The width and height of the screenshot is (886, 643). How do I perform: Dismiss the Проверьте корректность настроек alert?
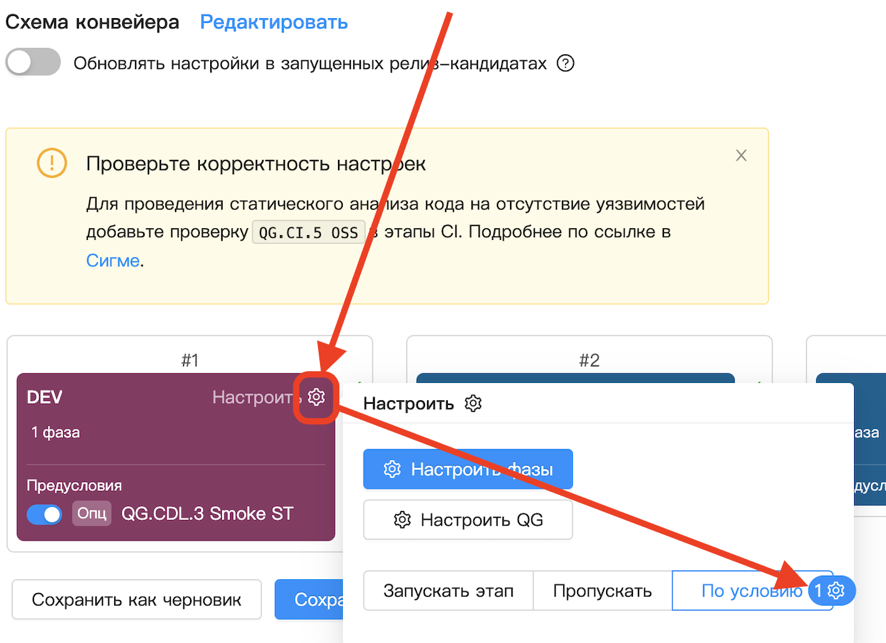(x=741, y=155)
